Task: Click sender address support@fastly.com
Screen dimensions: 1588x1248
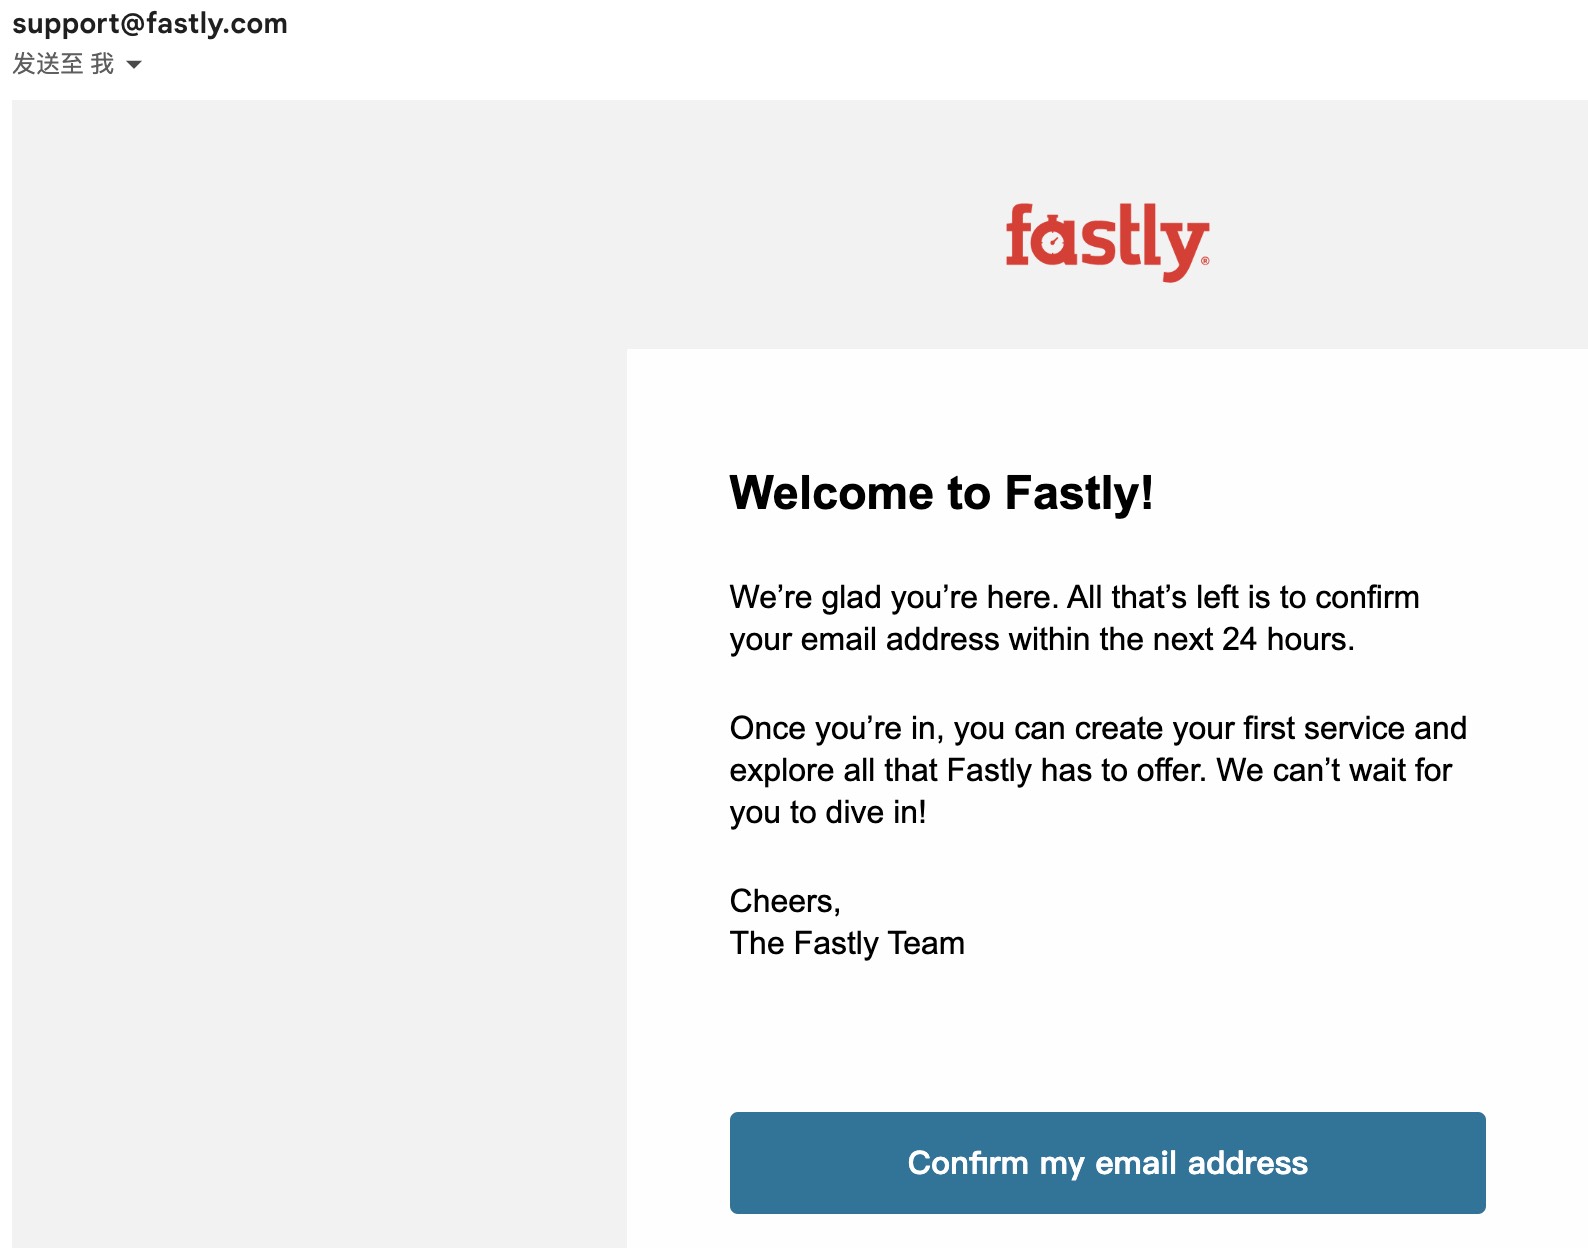Action: coord(150,23)
